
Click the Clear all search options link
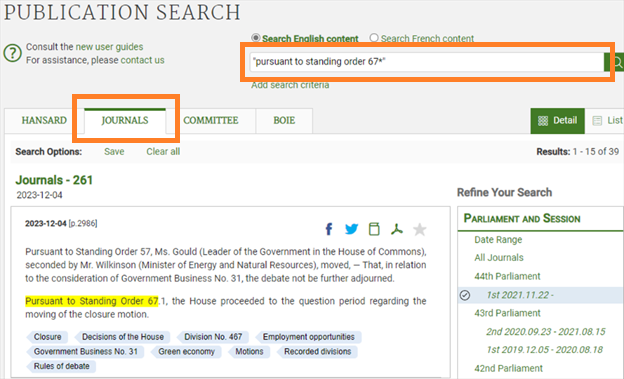(163, 152)
